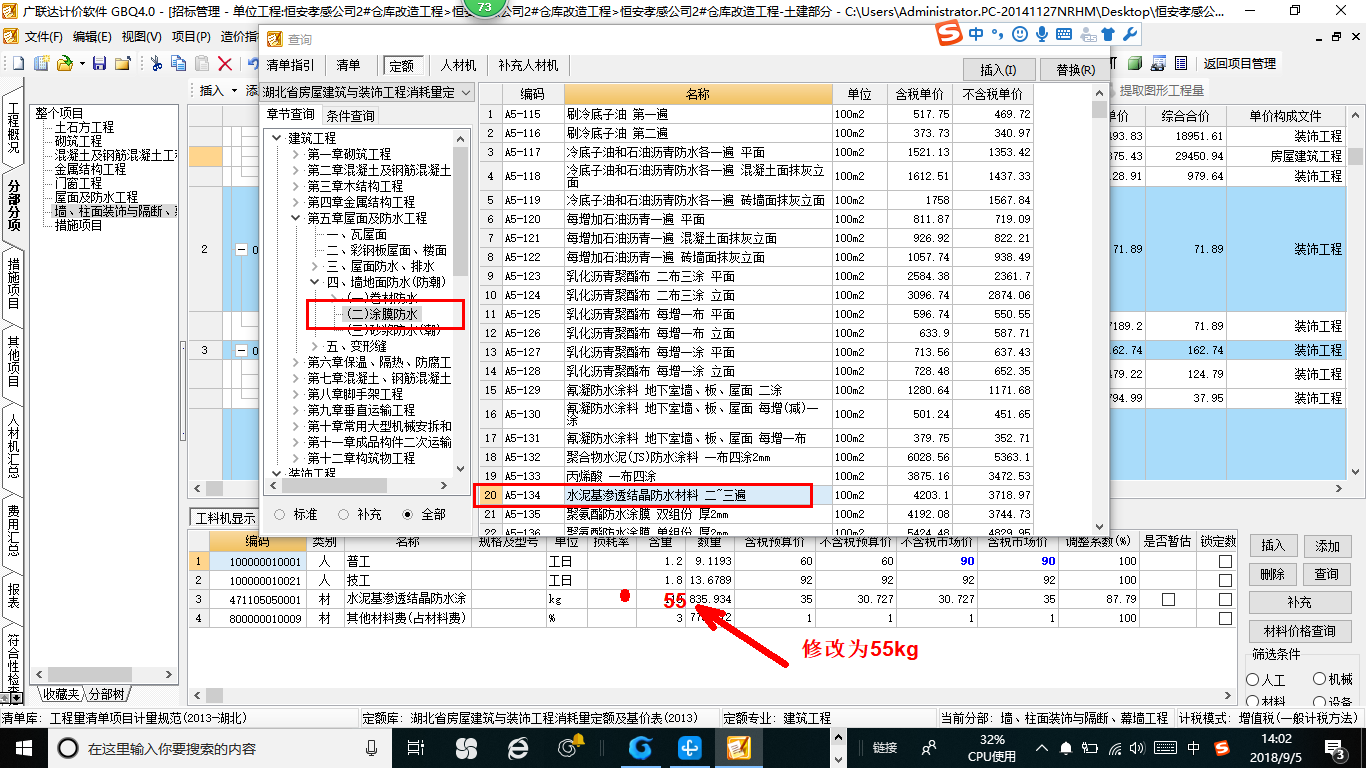Click the new-from-template icon with star
The image size is (1366, 768).
[x=41, y=63]
